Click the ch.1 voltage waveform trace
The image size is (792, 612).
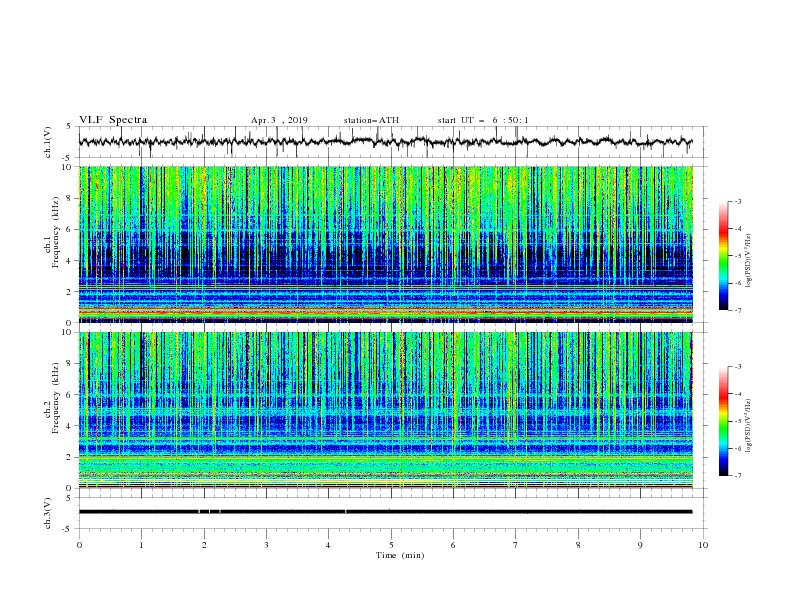coord(385,142)
